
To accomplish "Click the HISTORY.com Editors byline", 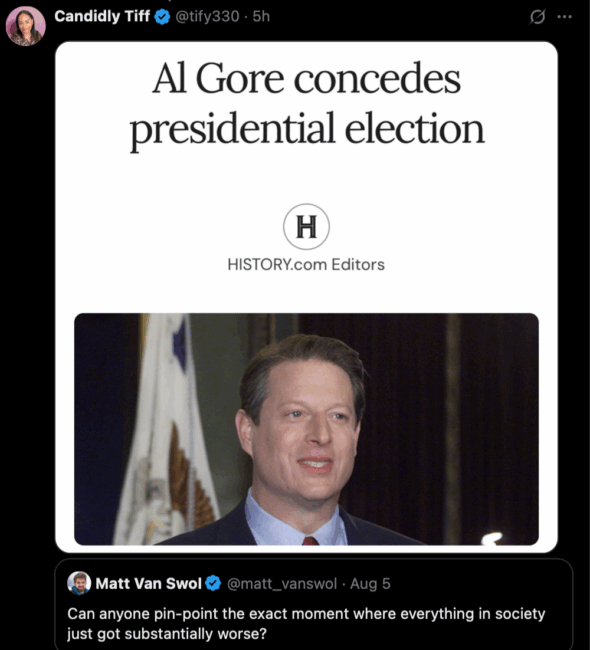I will [306, 264].
